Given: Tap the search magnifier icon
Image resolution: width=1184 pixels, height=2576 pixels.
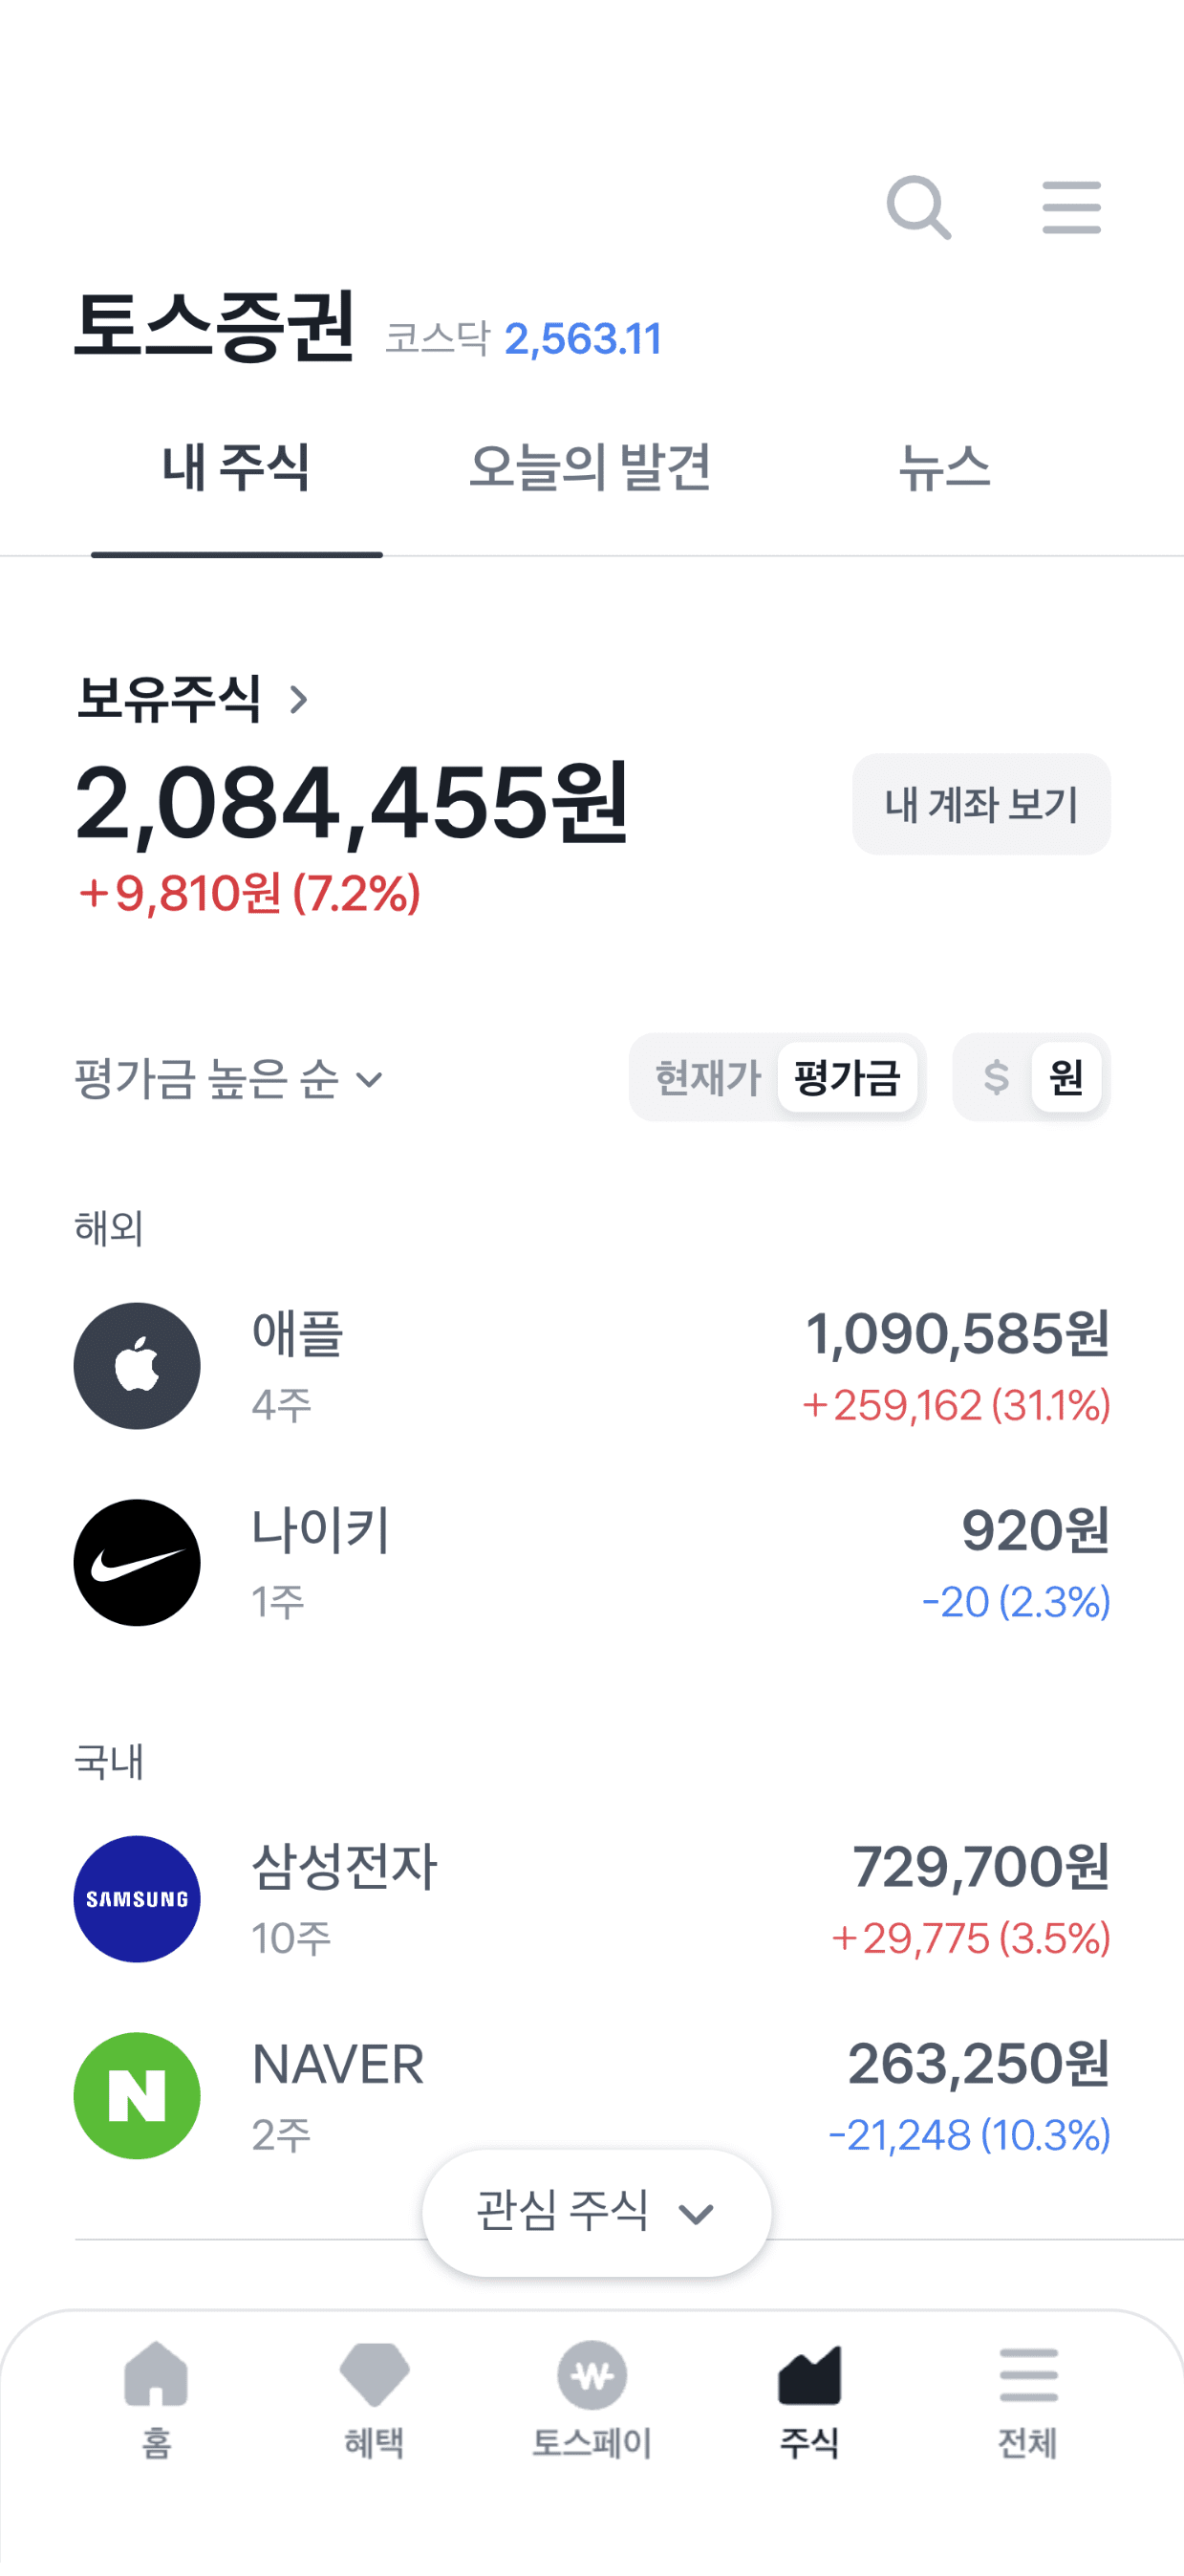Looking at the screenshot, I should 917,208.
